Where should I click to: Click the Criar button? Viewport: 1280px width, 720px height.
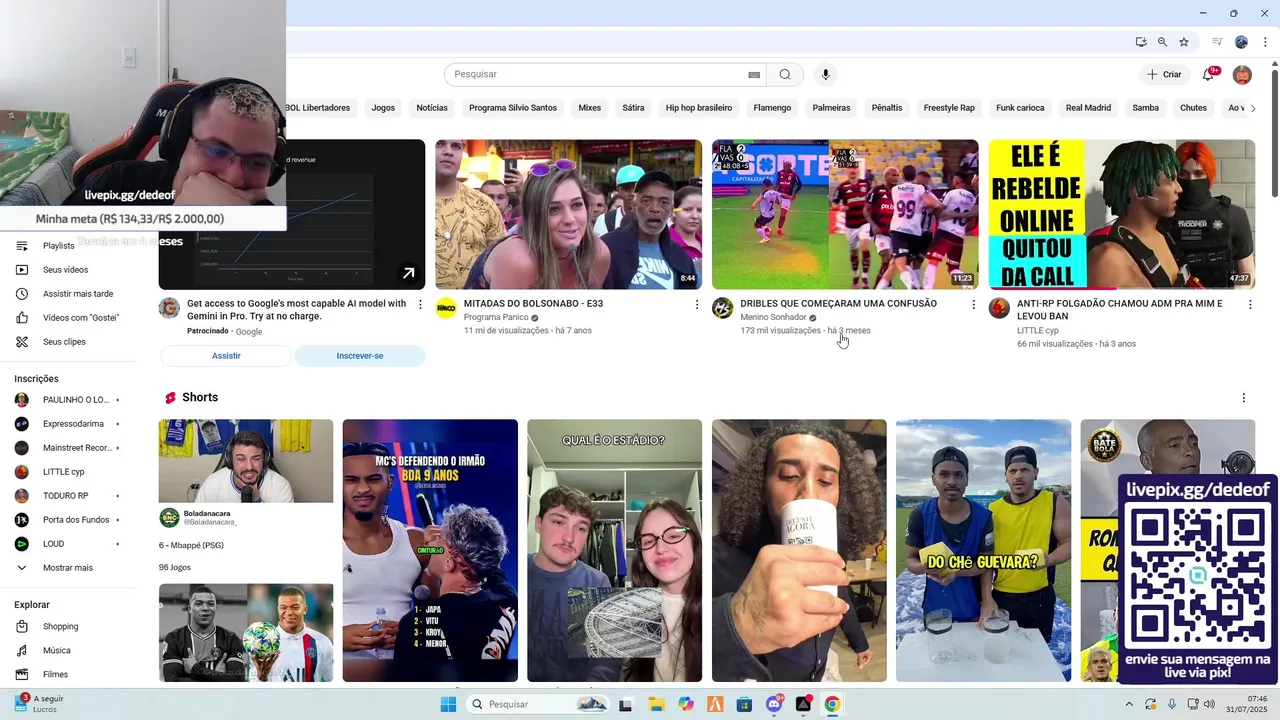(x=1164, y=74)
